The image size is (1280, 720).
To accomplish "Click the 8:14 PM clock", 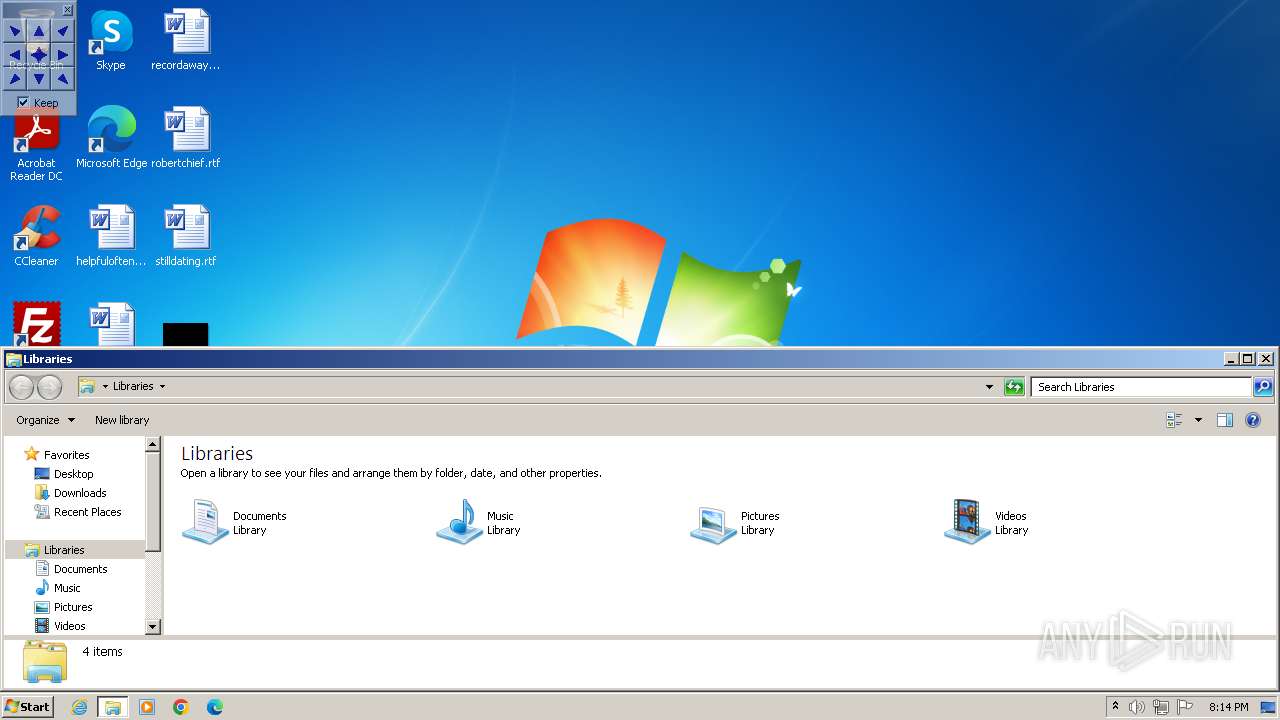I will click(1228, 707).
